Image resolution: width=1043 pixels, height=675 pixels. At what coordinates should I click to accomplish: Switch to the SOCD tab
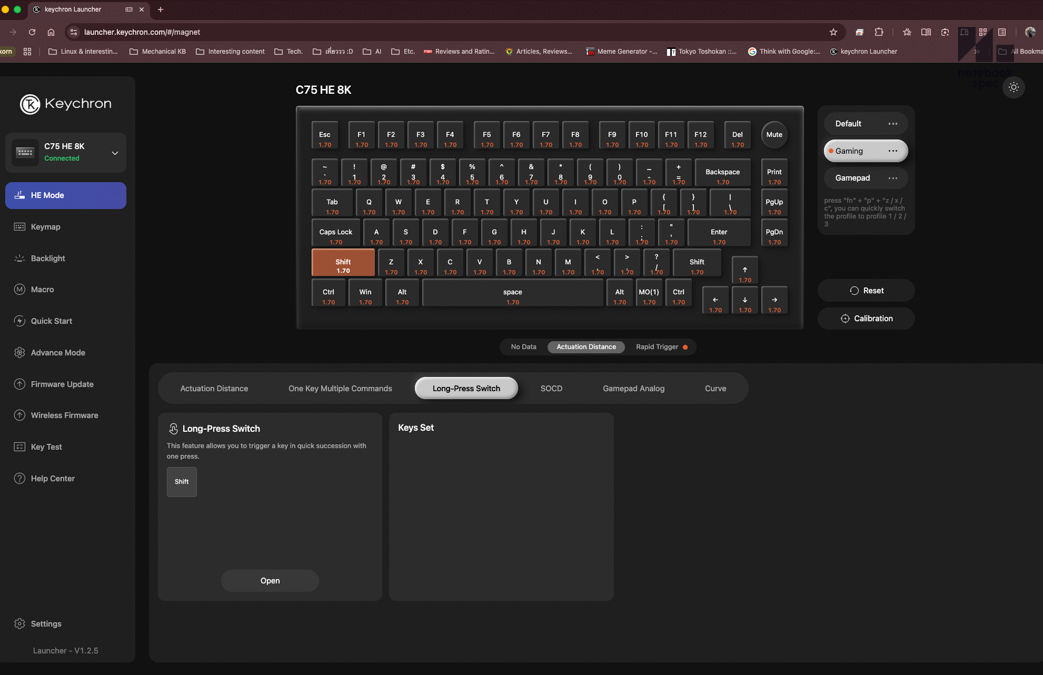pyautogui.click(x=551, y=388)
